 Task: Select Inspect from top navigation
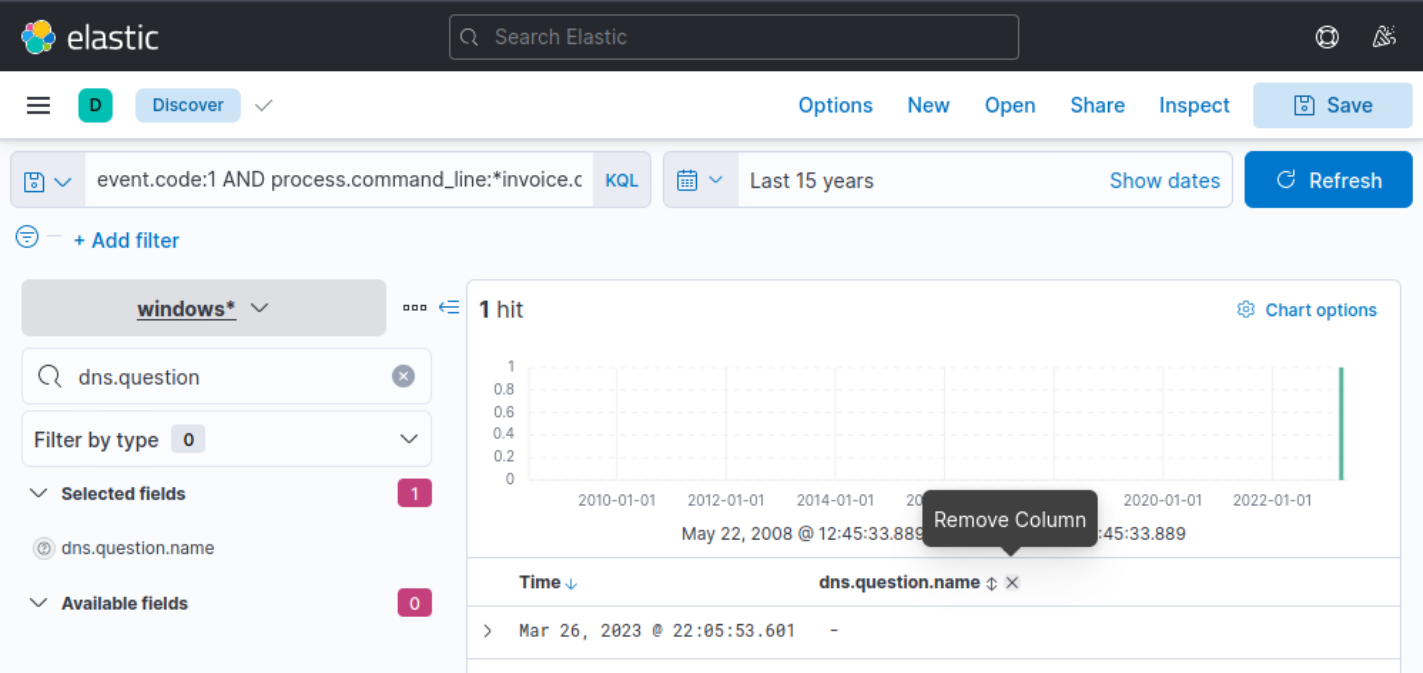pyautogui.click(x=1194, y=104)
